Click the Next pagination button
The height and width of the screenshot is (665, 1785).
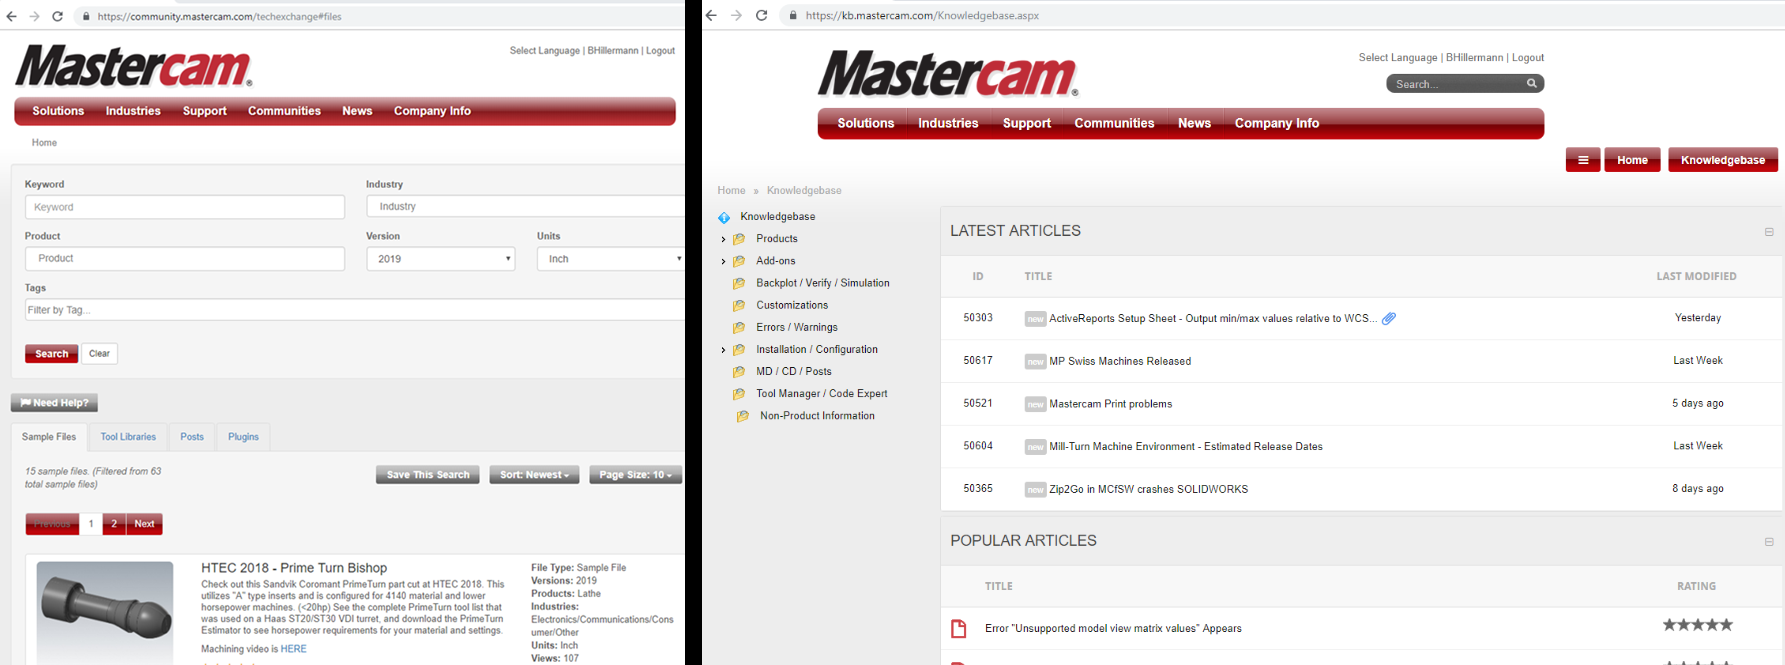144,524
